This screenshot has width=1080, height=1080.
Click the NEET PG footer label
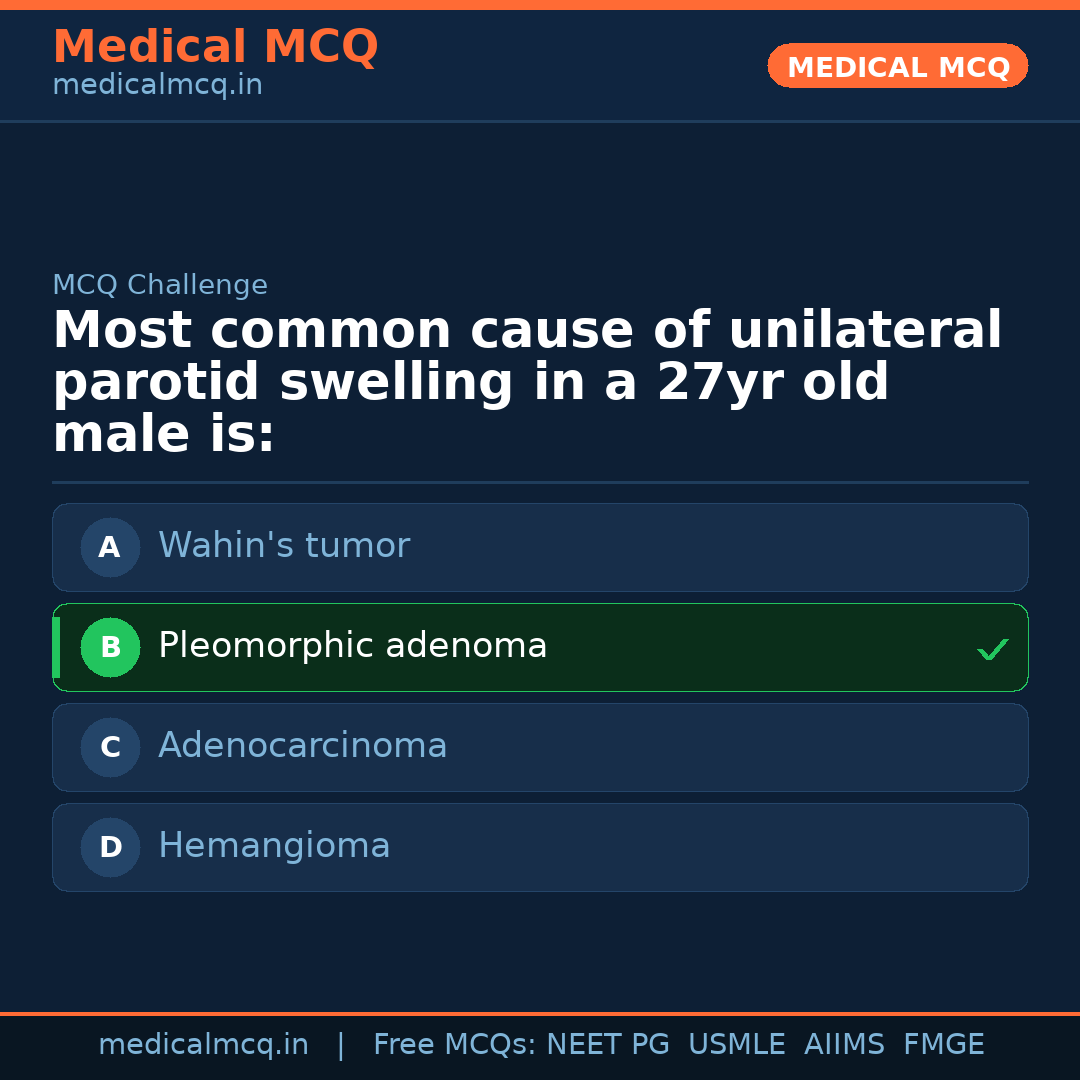click(x=608, y=1045)
